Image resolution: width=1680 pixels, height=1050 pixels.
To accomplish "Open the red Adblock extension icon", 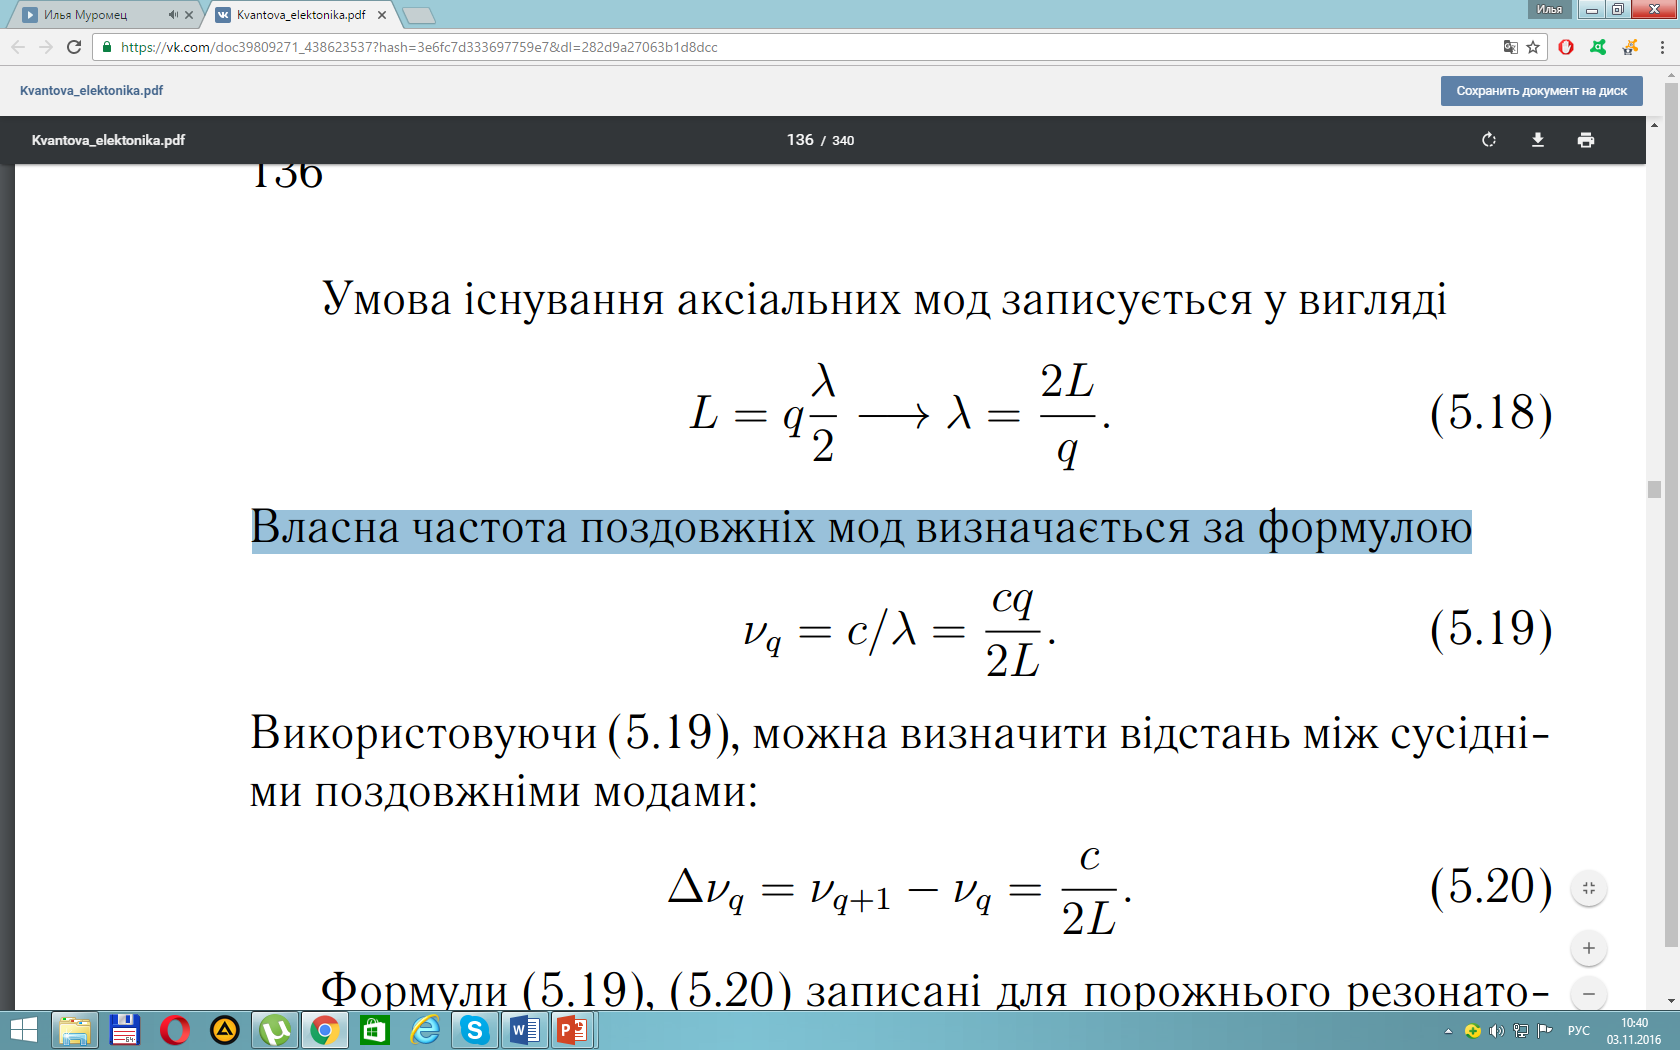I will click(1566, 47).
